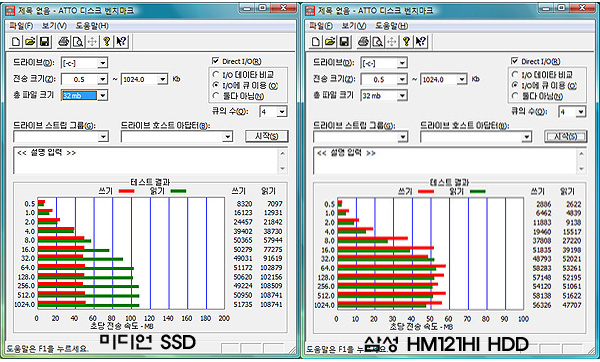600x362 pixels.
Task: Open file icon in left window toolbar
Action: [x=30, y=41]
